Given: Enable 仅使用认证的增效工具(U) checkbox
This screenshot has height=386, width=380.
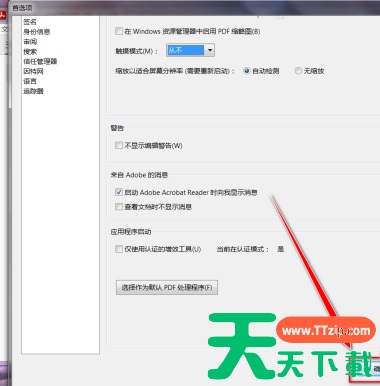Looking at the screenshot, I should coord(119,249).
